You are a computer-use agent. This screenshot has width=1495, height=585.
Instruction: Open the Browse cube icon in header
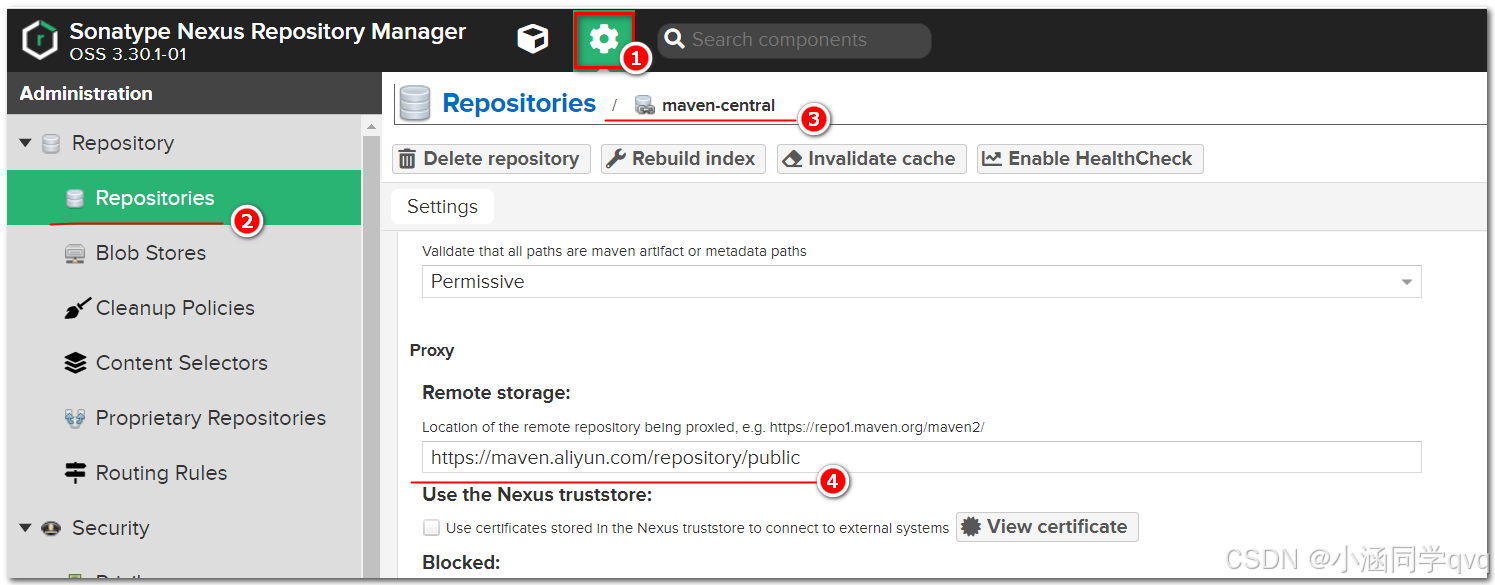coord(532,39)
